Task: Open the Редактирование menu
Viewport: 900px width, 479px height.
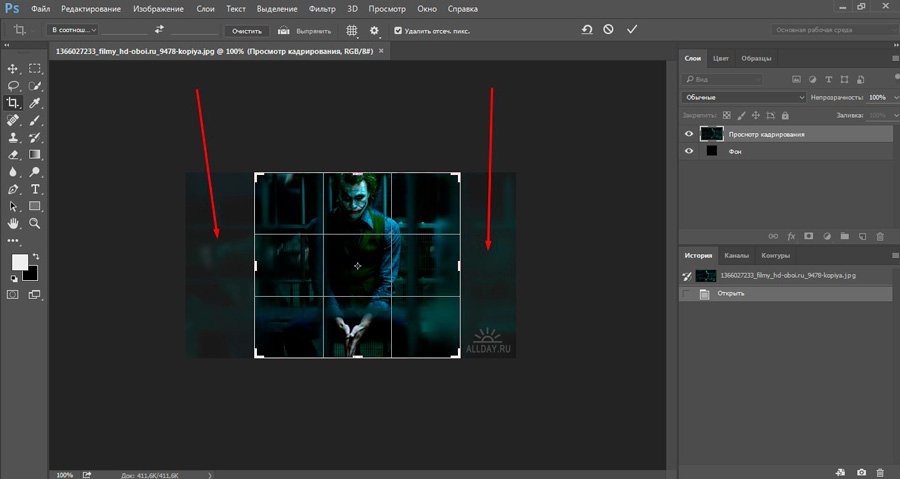Action: [91, 9]
